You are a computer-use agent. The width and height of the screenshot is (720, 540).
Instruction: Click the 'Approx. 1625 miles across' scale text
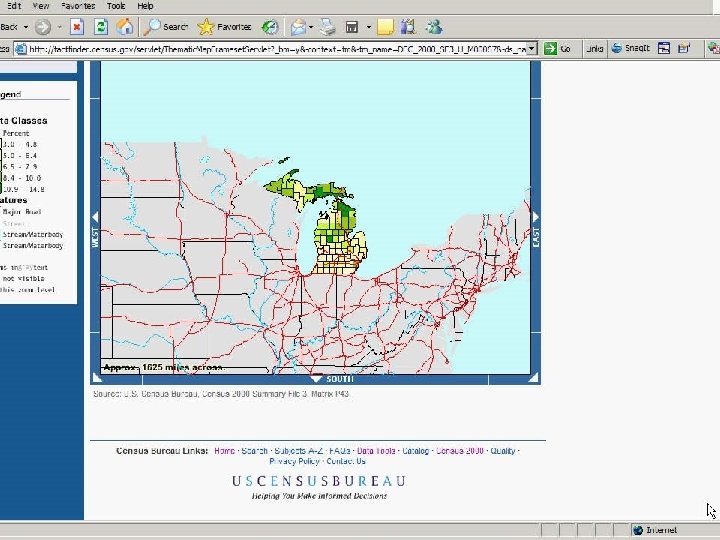(x=163, y=368)
